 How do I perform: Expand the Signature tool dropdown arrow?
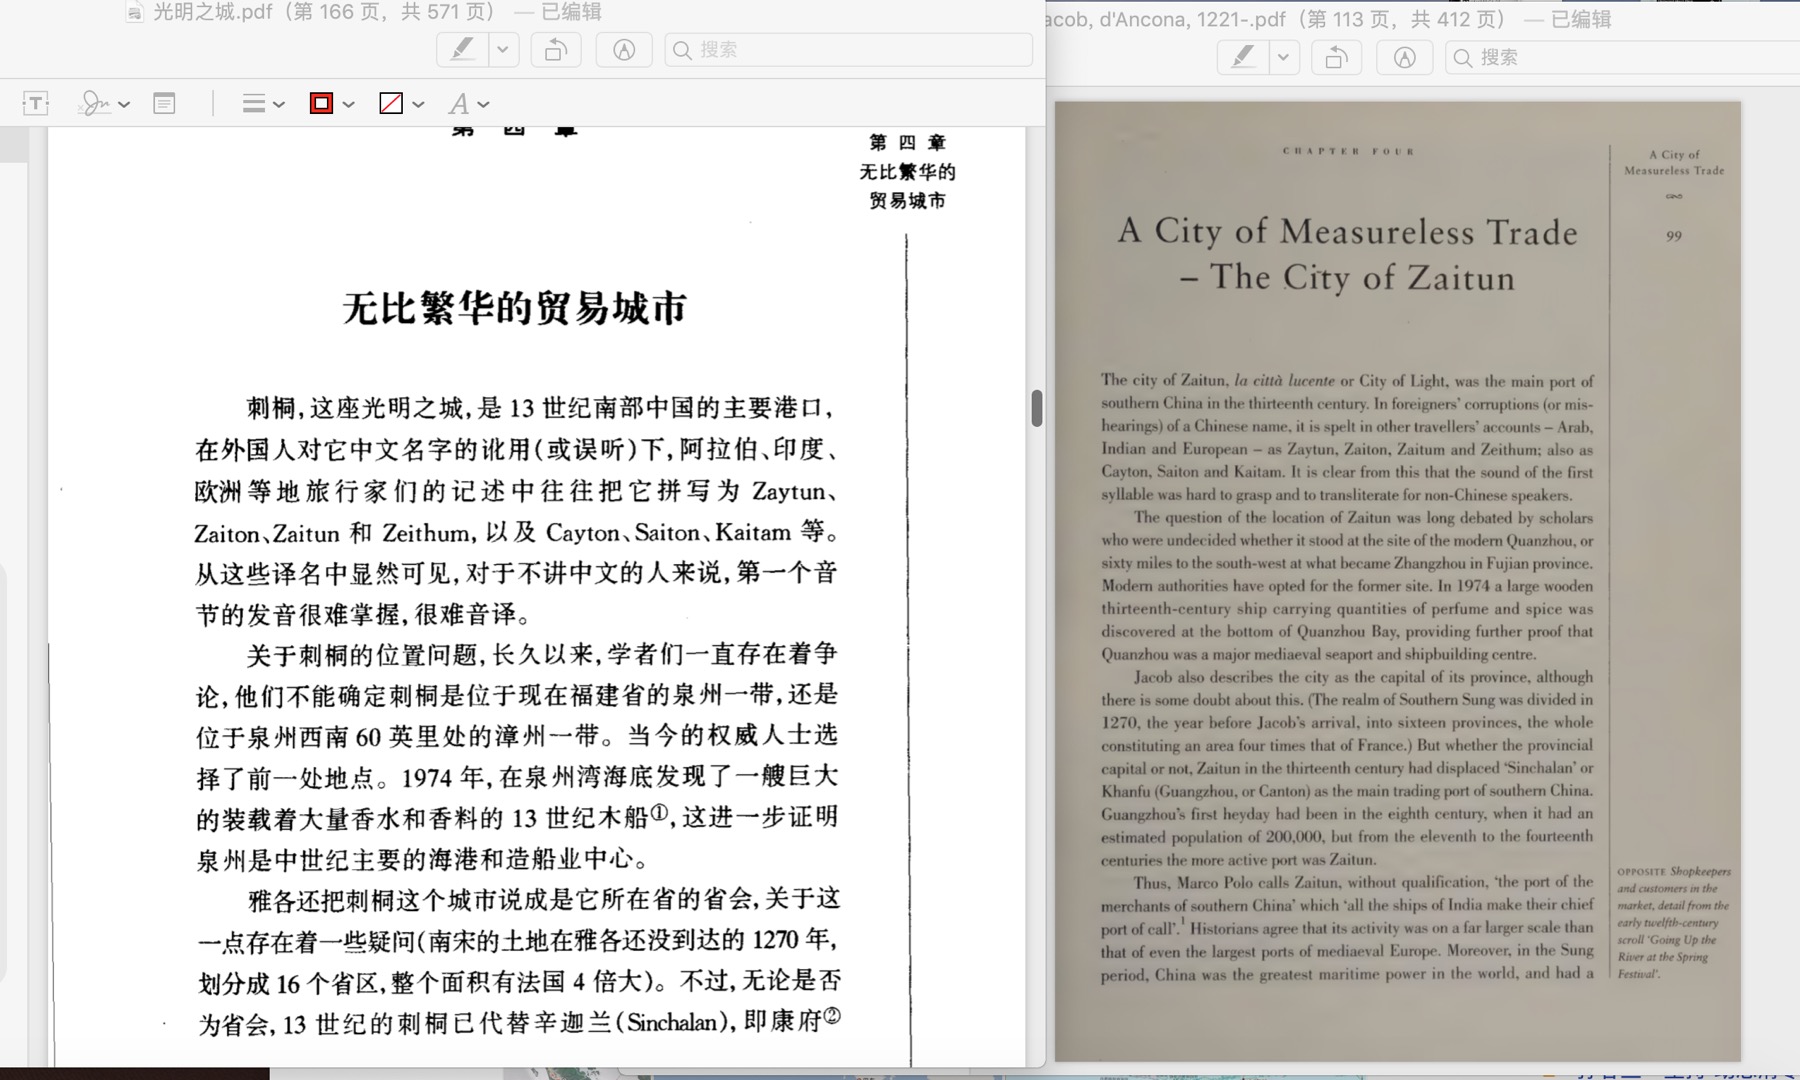click(124, 104)
